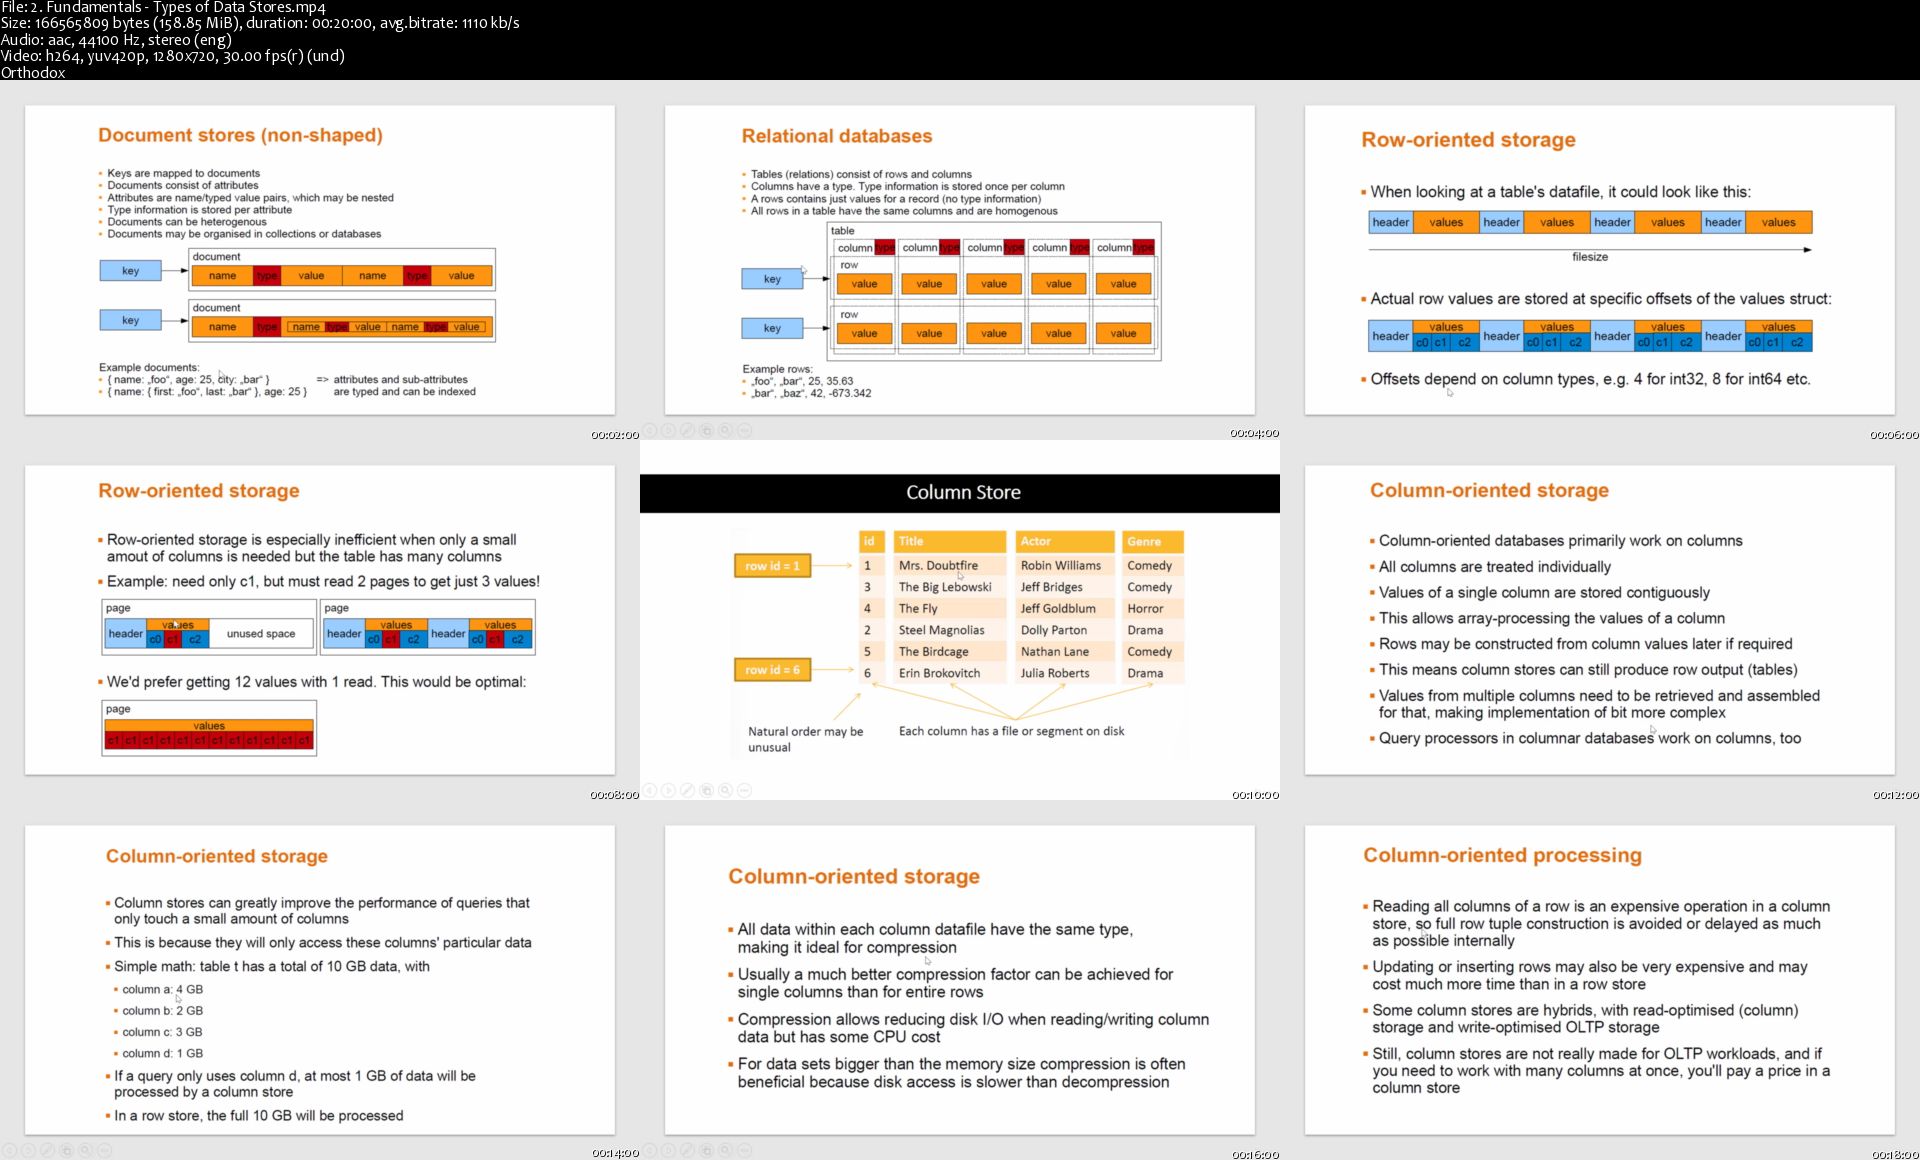Screen dimensions: 1920x1160
Task: Click previous-slide arrow icon under 00:16:00 frame
Action: click(650, 1151)
